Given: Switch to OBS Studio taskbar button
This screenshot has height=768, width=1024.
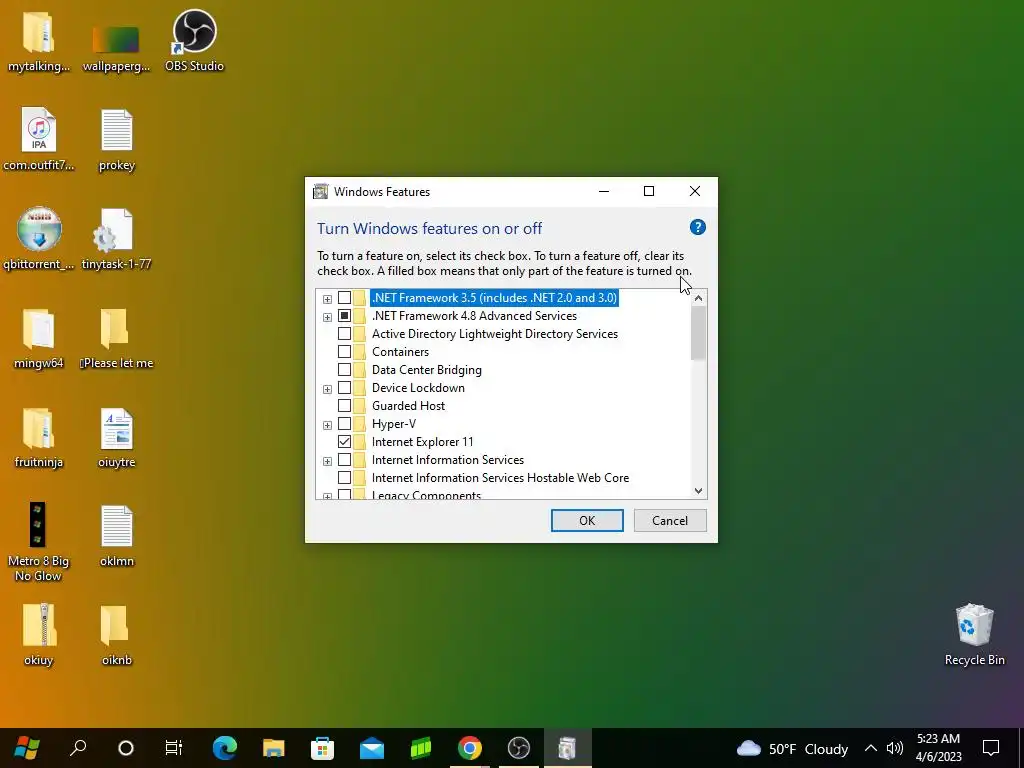Looking at the screenshot, I should coord(519,748).
